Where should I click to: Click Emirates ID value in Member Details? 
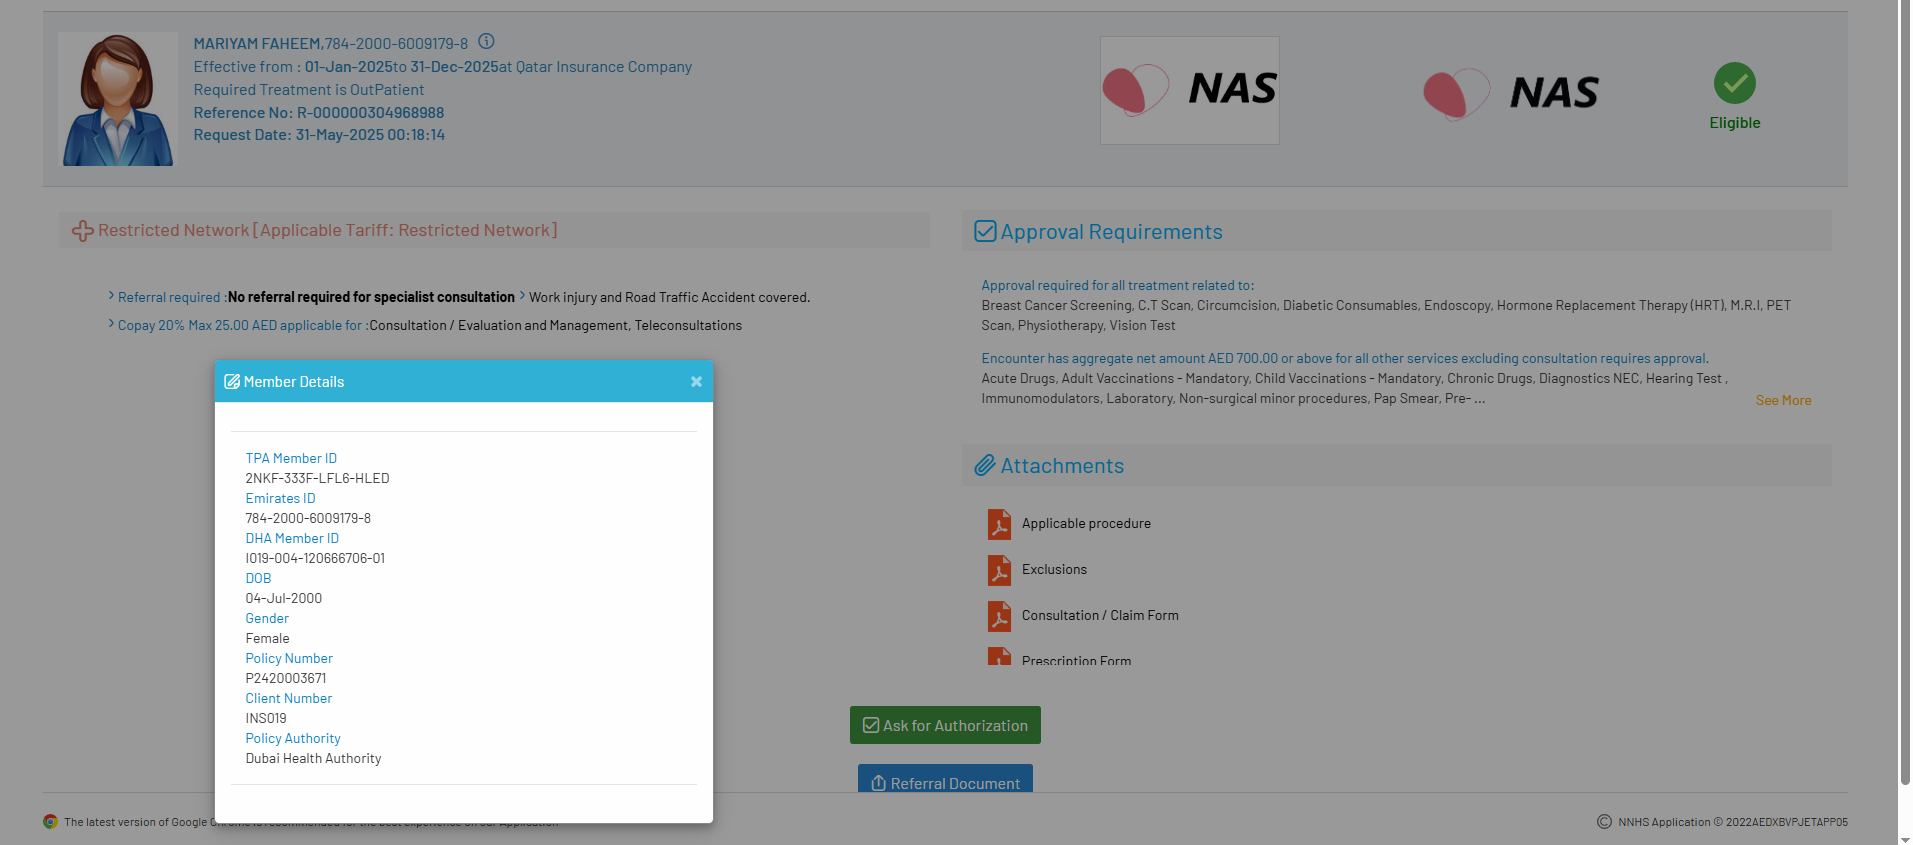click(308, 518)
